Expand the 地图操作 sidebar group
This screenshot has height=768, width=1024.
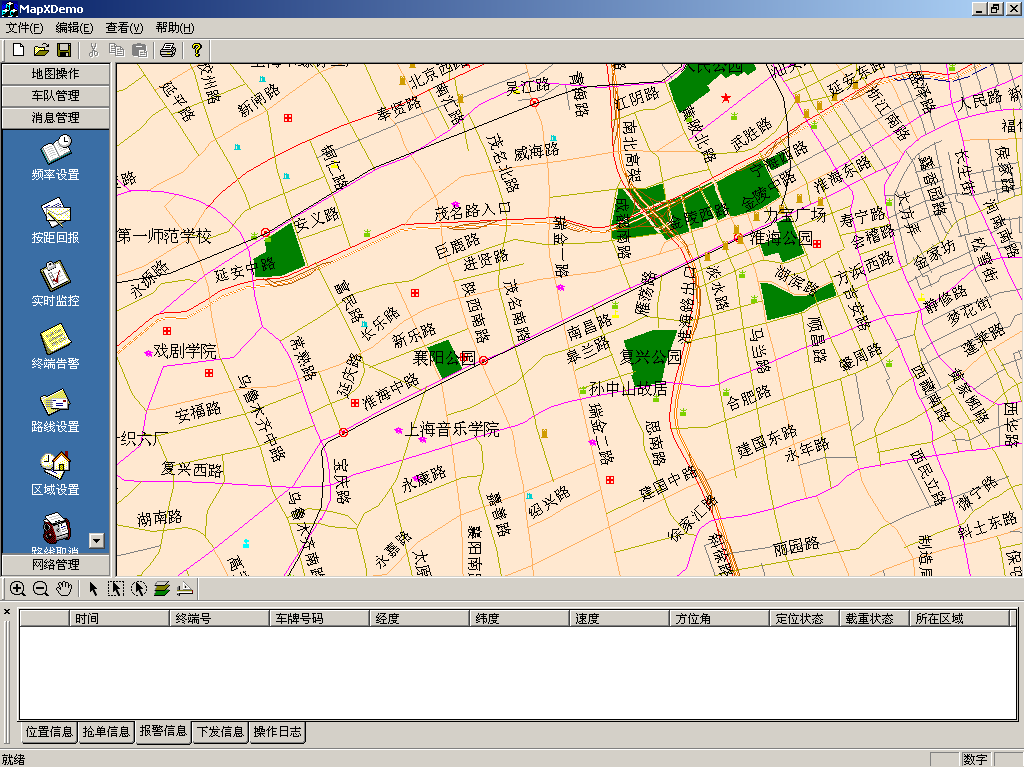56,74
